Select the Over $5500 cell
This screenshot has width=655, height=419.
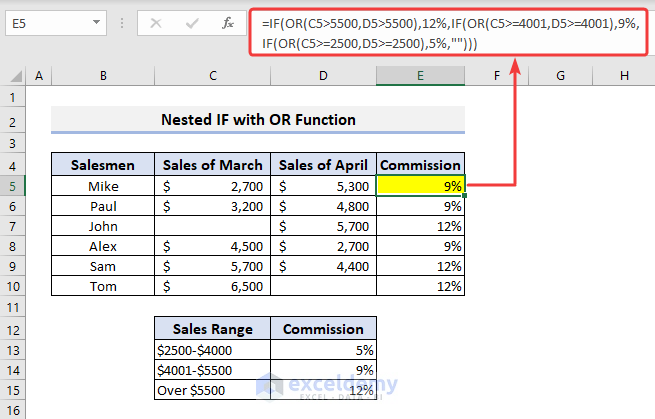coord(212,391)
